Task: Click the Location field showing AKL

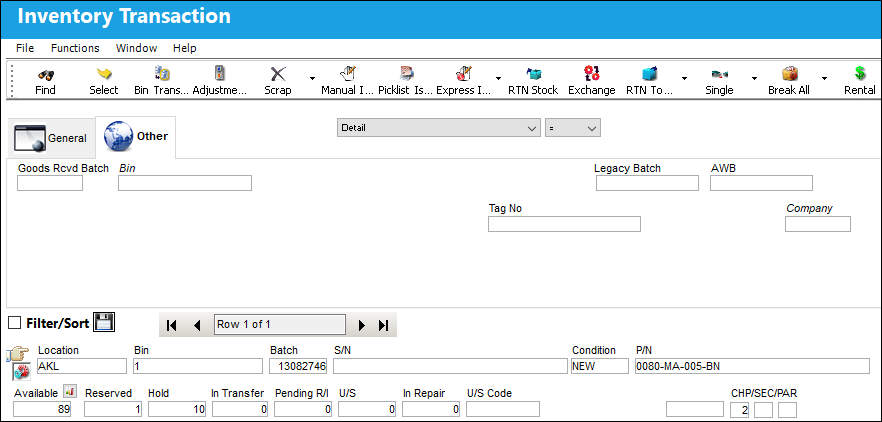Action: tap(82, 366)
